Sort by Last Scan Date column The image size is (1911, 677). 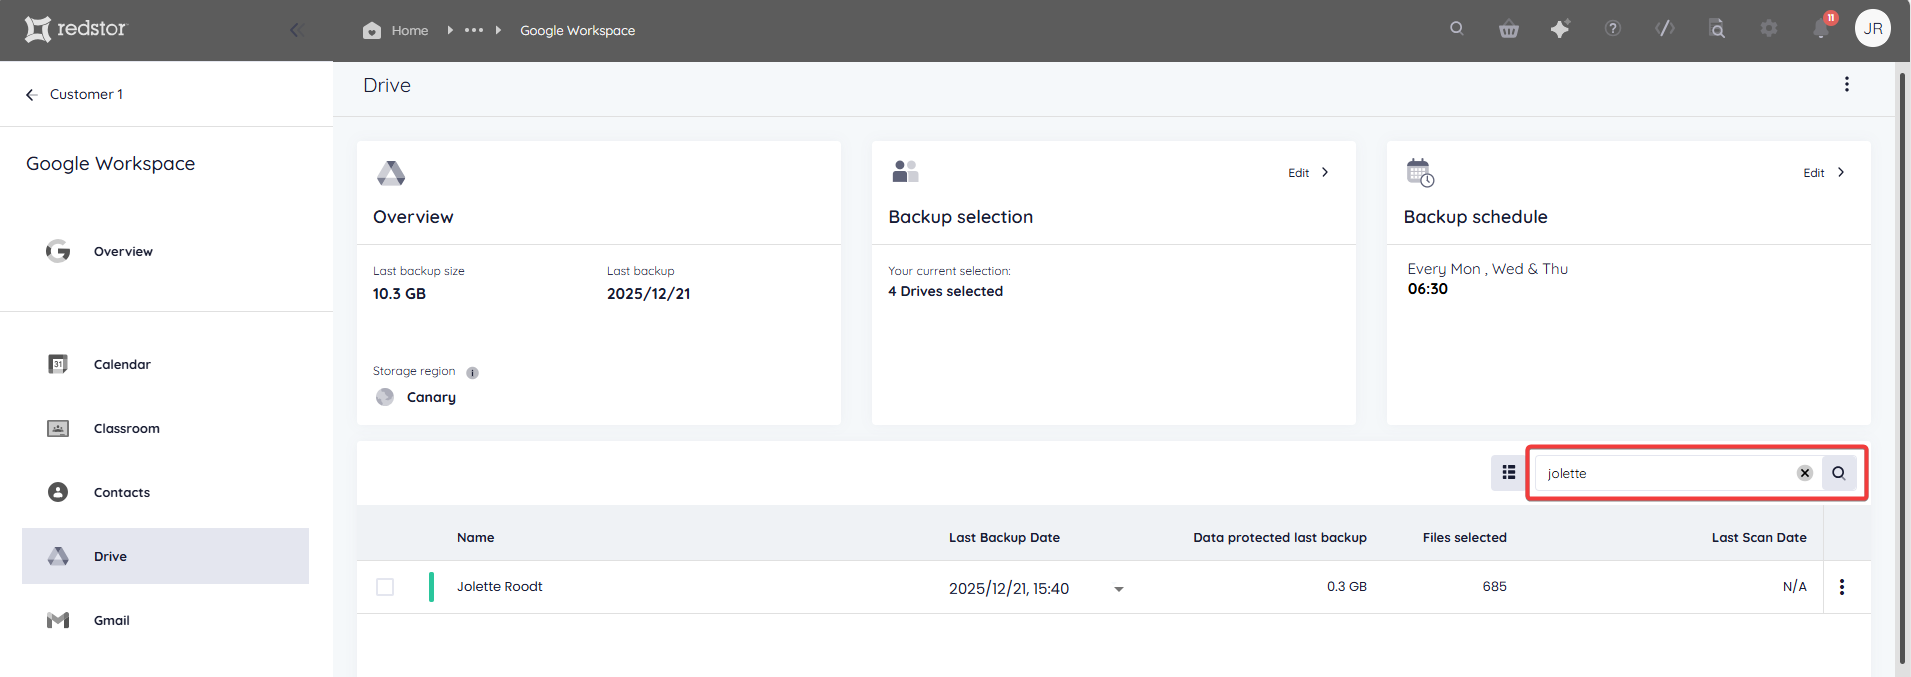[1758, 538]
